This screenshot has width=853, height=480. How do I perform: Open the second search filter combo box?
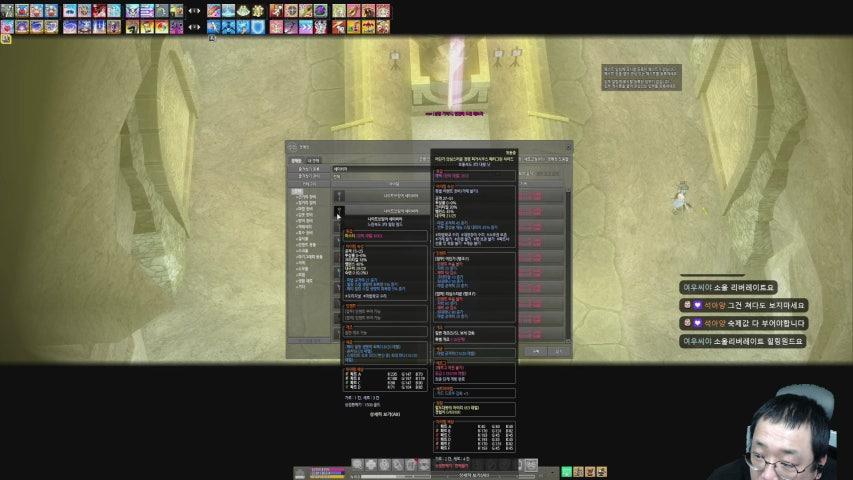pos(381,176)
